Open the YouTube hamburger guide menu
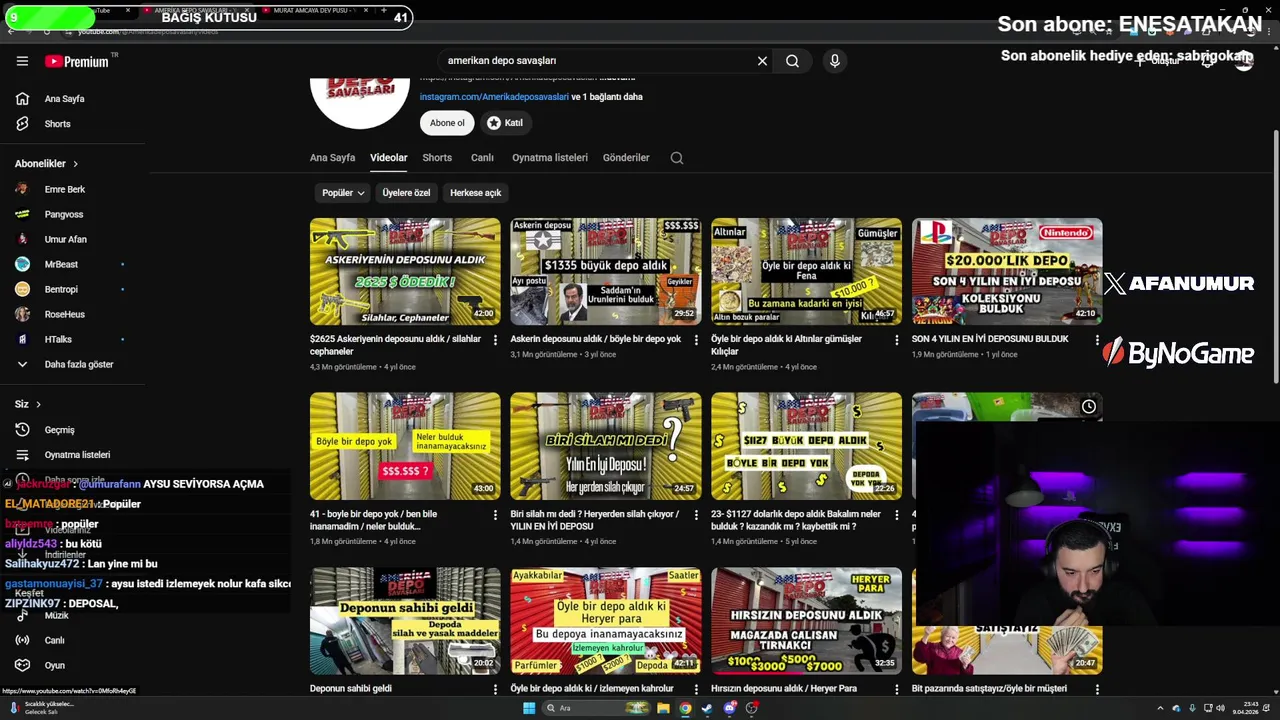1280x720 pixels. coord(22,61)
